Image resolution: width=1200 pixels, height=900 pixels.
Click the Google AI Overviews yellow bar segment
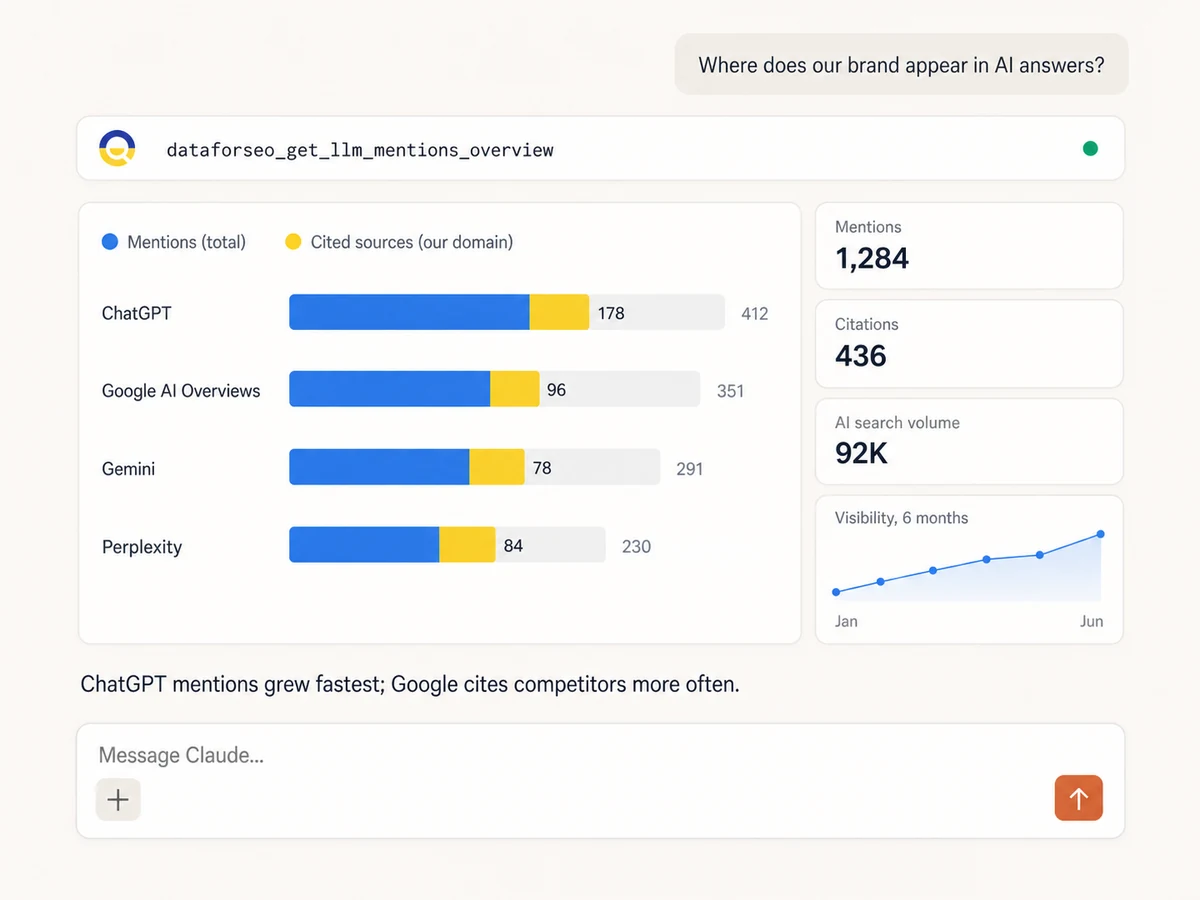(x=514, y=389)
